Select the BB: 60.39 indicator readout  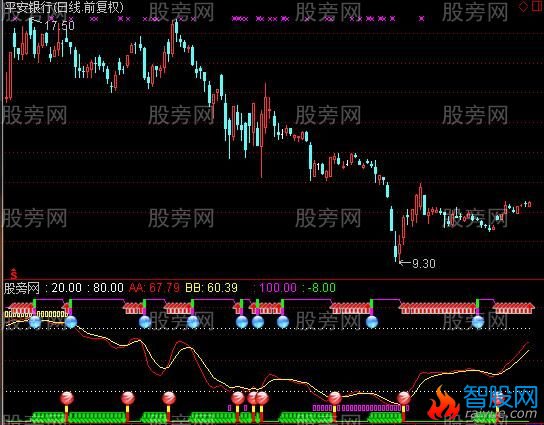[212, 288]
